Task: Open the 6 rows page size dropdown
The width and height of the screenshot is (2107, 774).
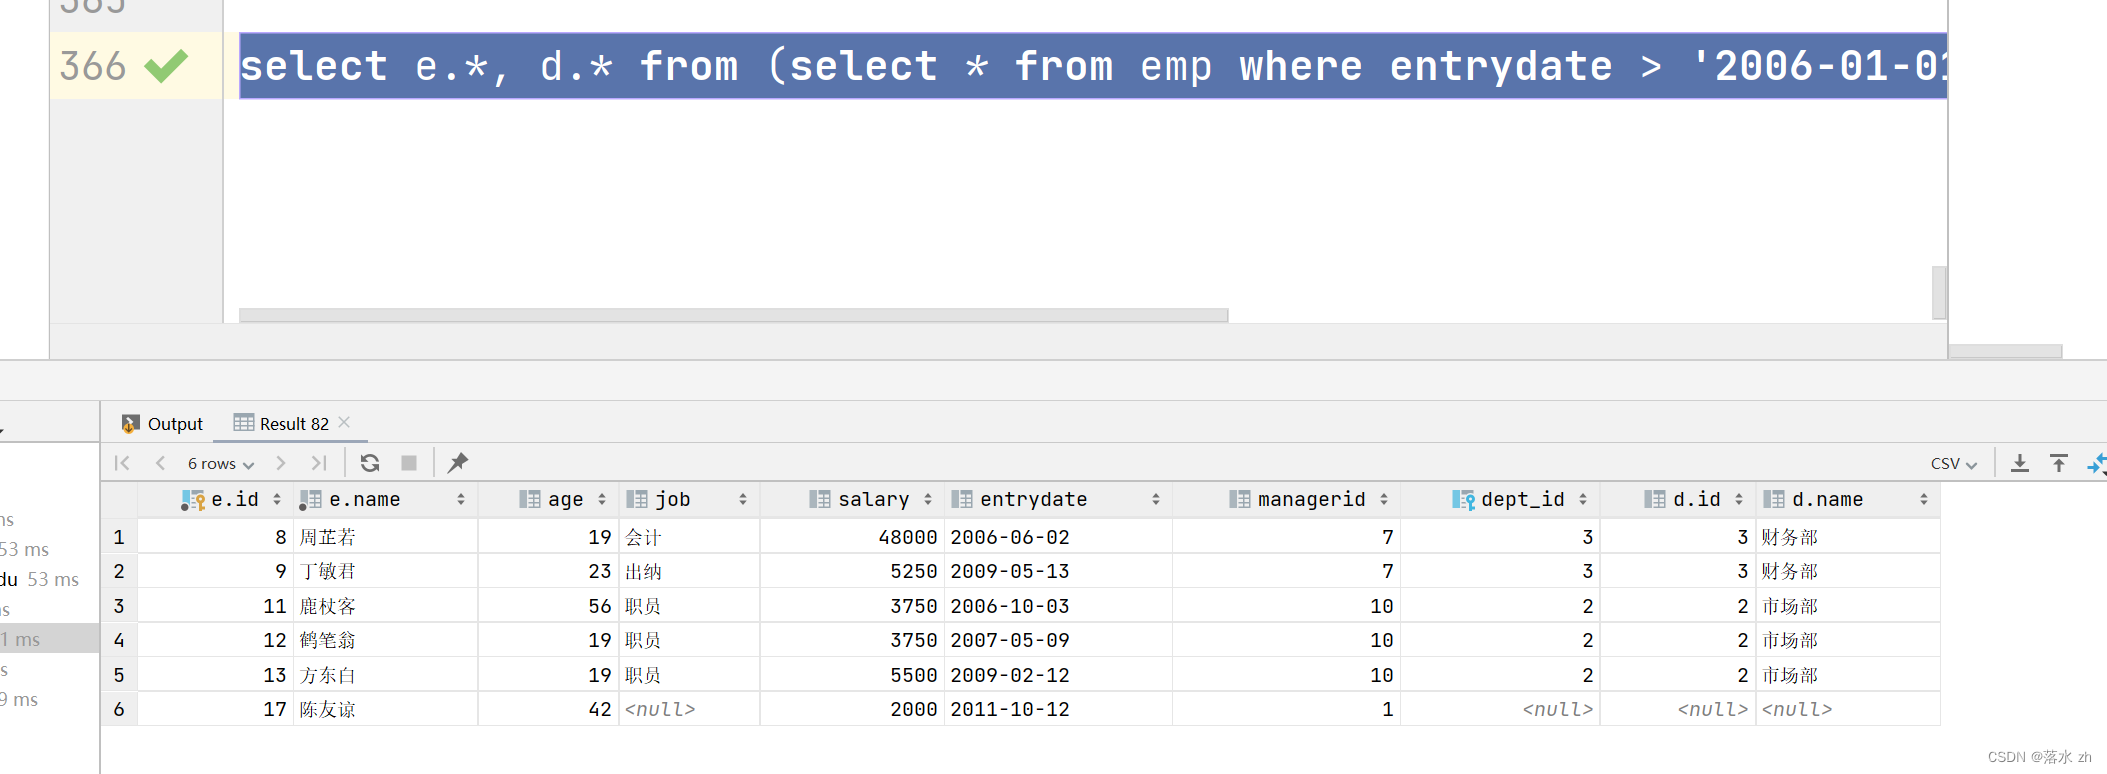Action: click(221, 464)
